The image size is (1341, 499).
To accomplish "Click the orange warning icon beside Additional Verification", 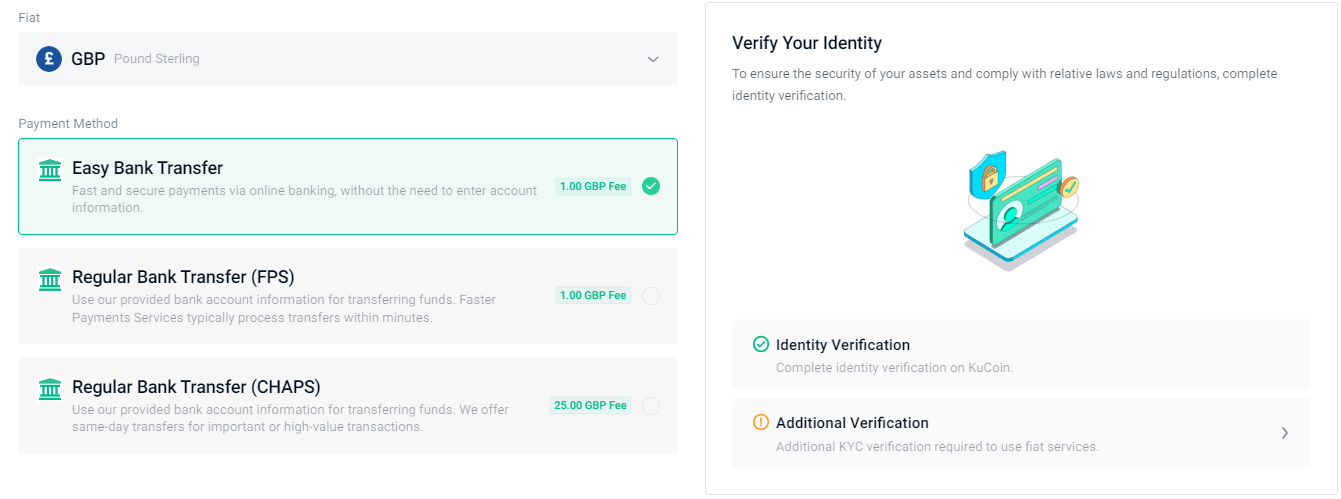I will [x=761, y=423].
